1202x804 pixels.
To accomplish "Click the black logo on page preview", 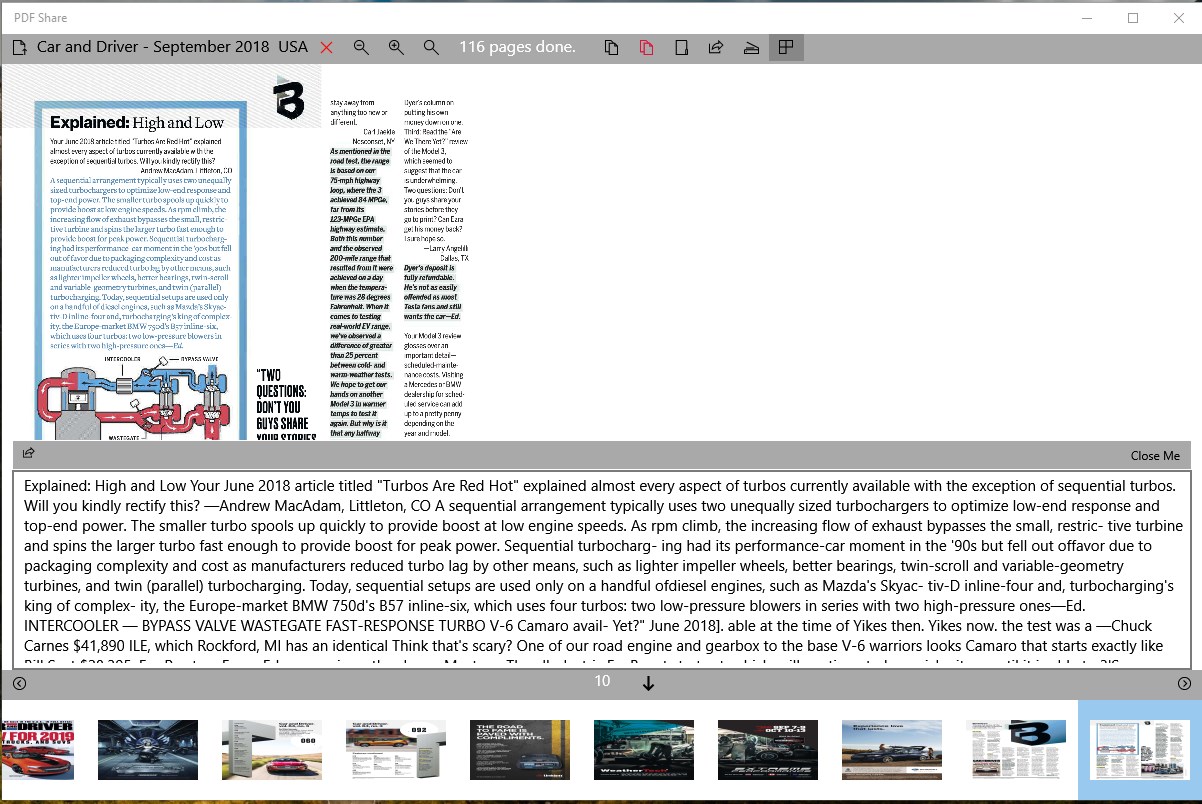I will tap(289, 98).
